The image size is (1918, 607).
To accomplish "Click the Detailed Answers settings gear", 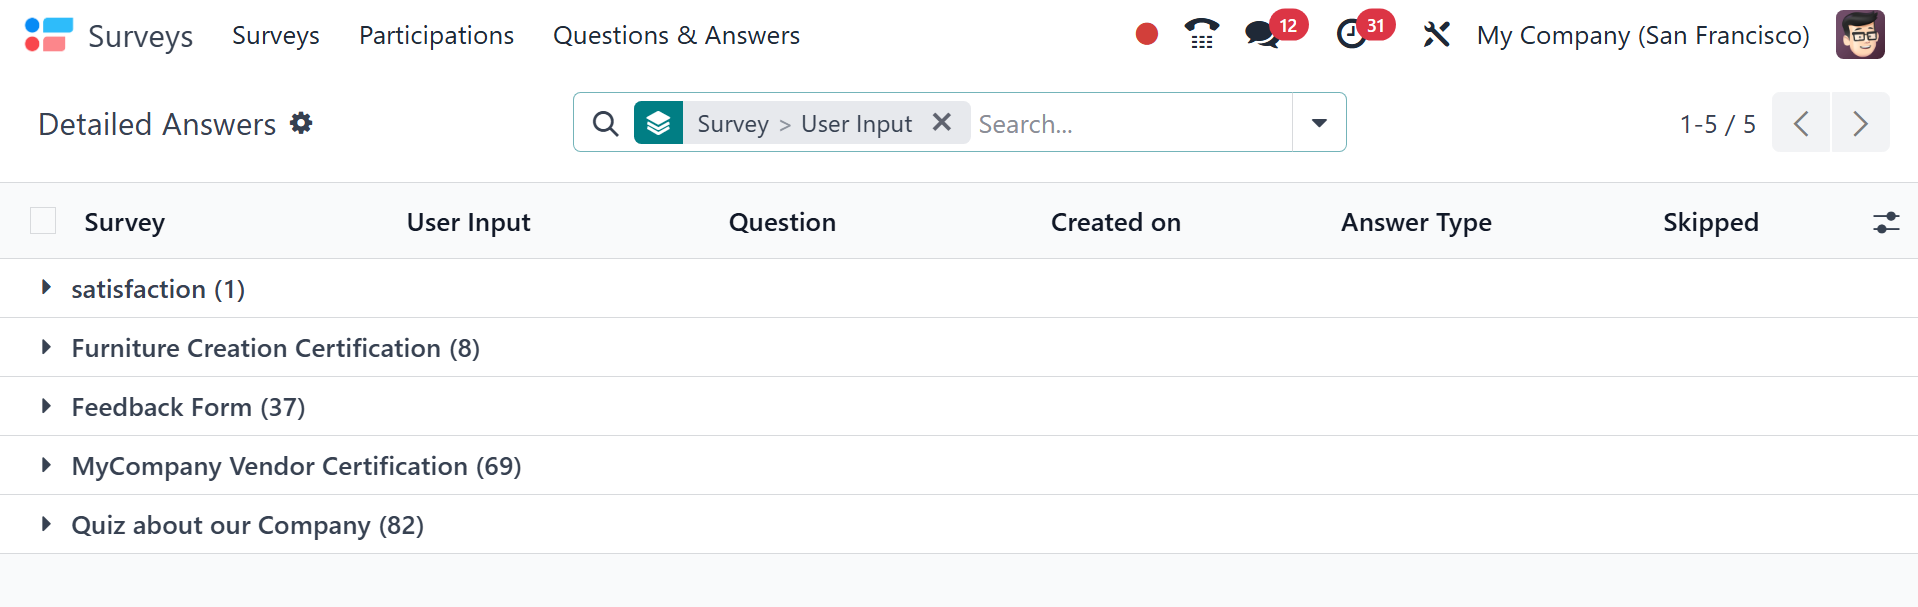I will coord(301,123).
